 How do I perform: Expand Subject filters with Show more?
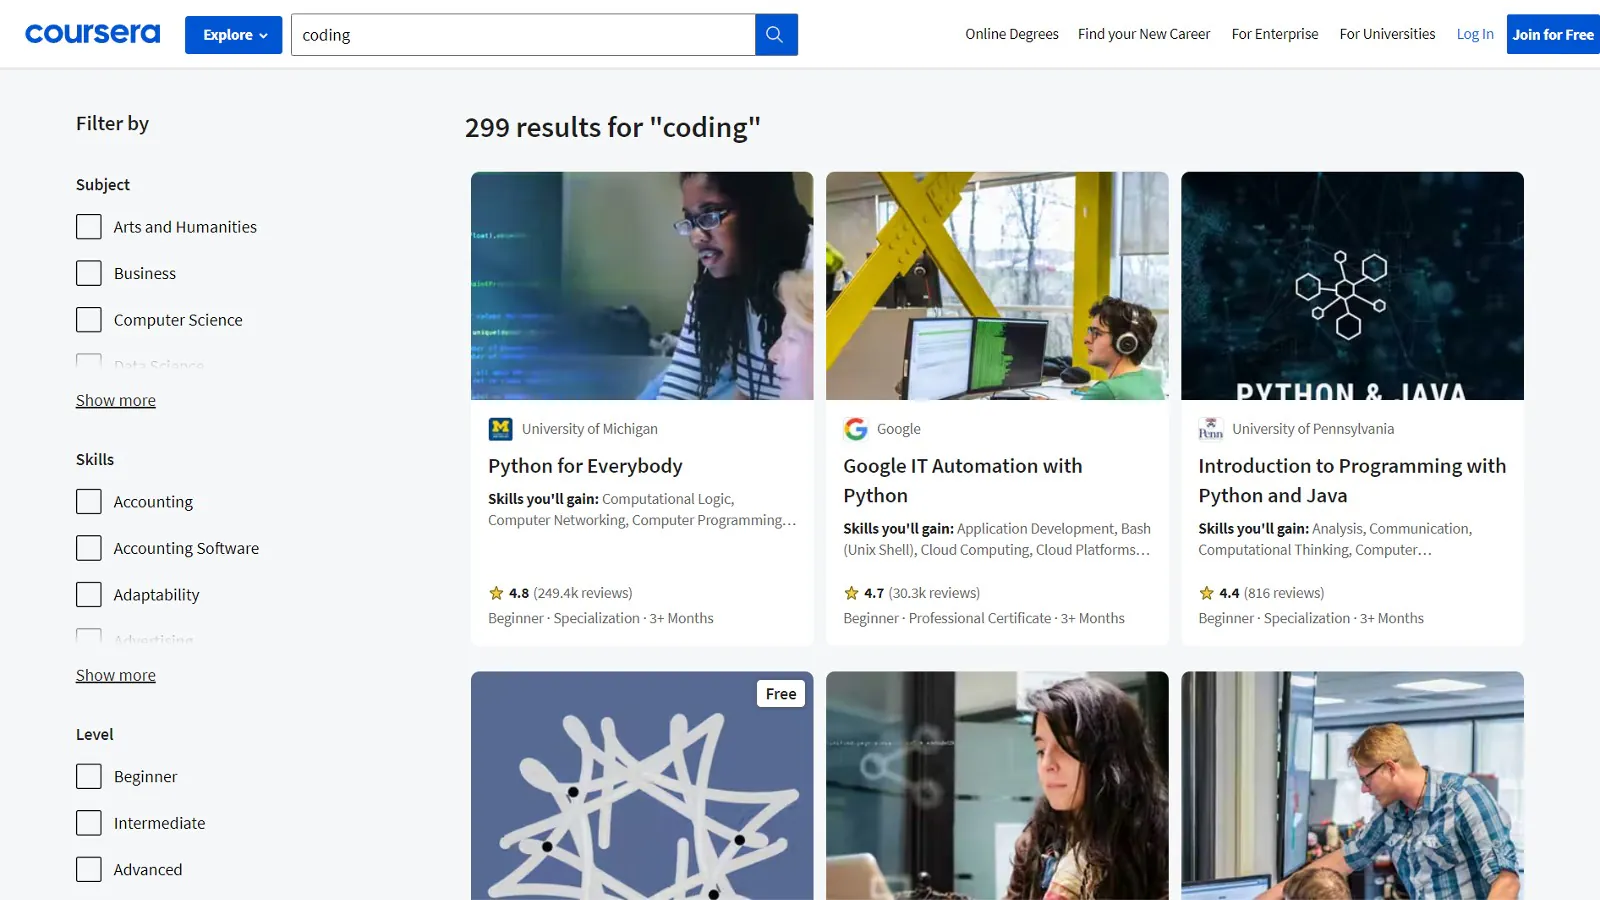pos(116,400)
